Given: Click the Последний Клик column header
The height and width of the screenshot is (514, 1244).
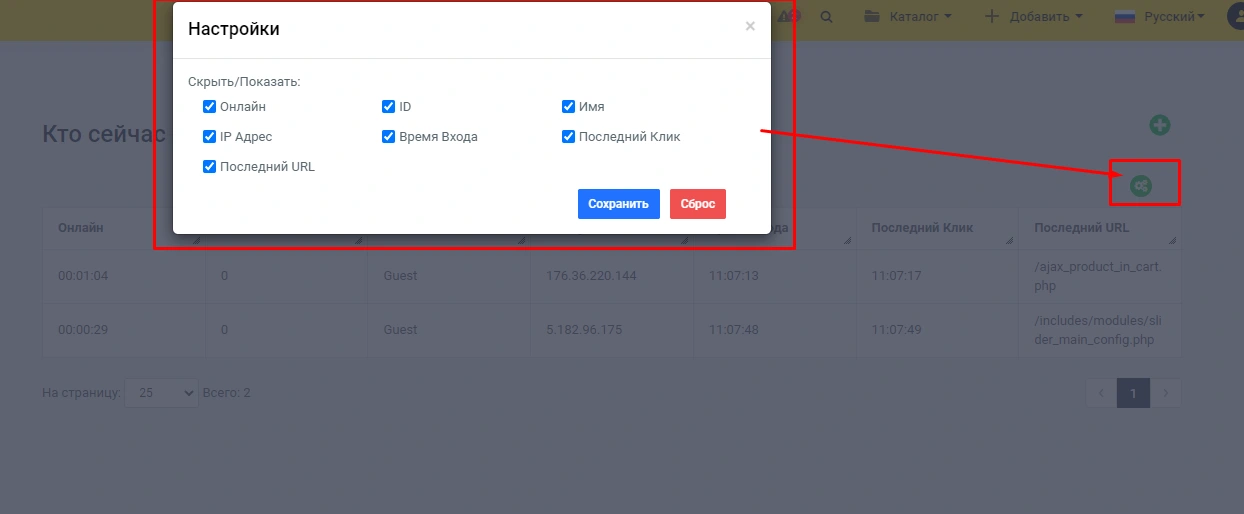Looking at the screenshot, I should (x=922, y=228).
